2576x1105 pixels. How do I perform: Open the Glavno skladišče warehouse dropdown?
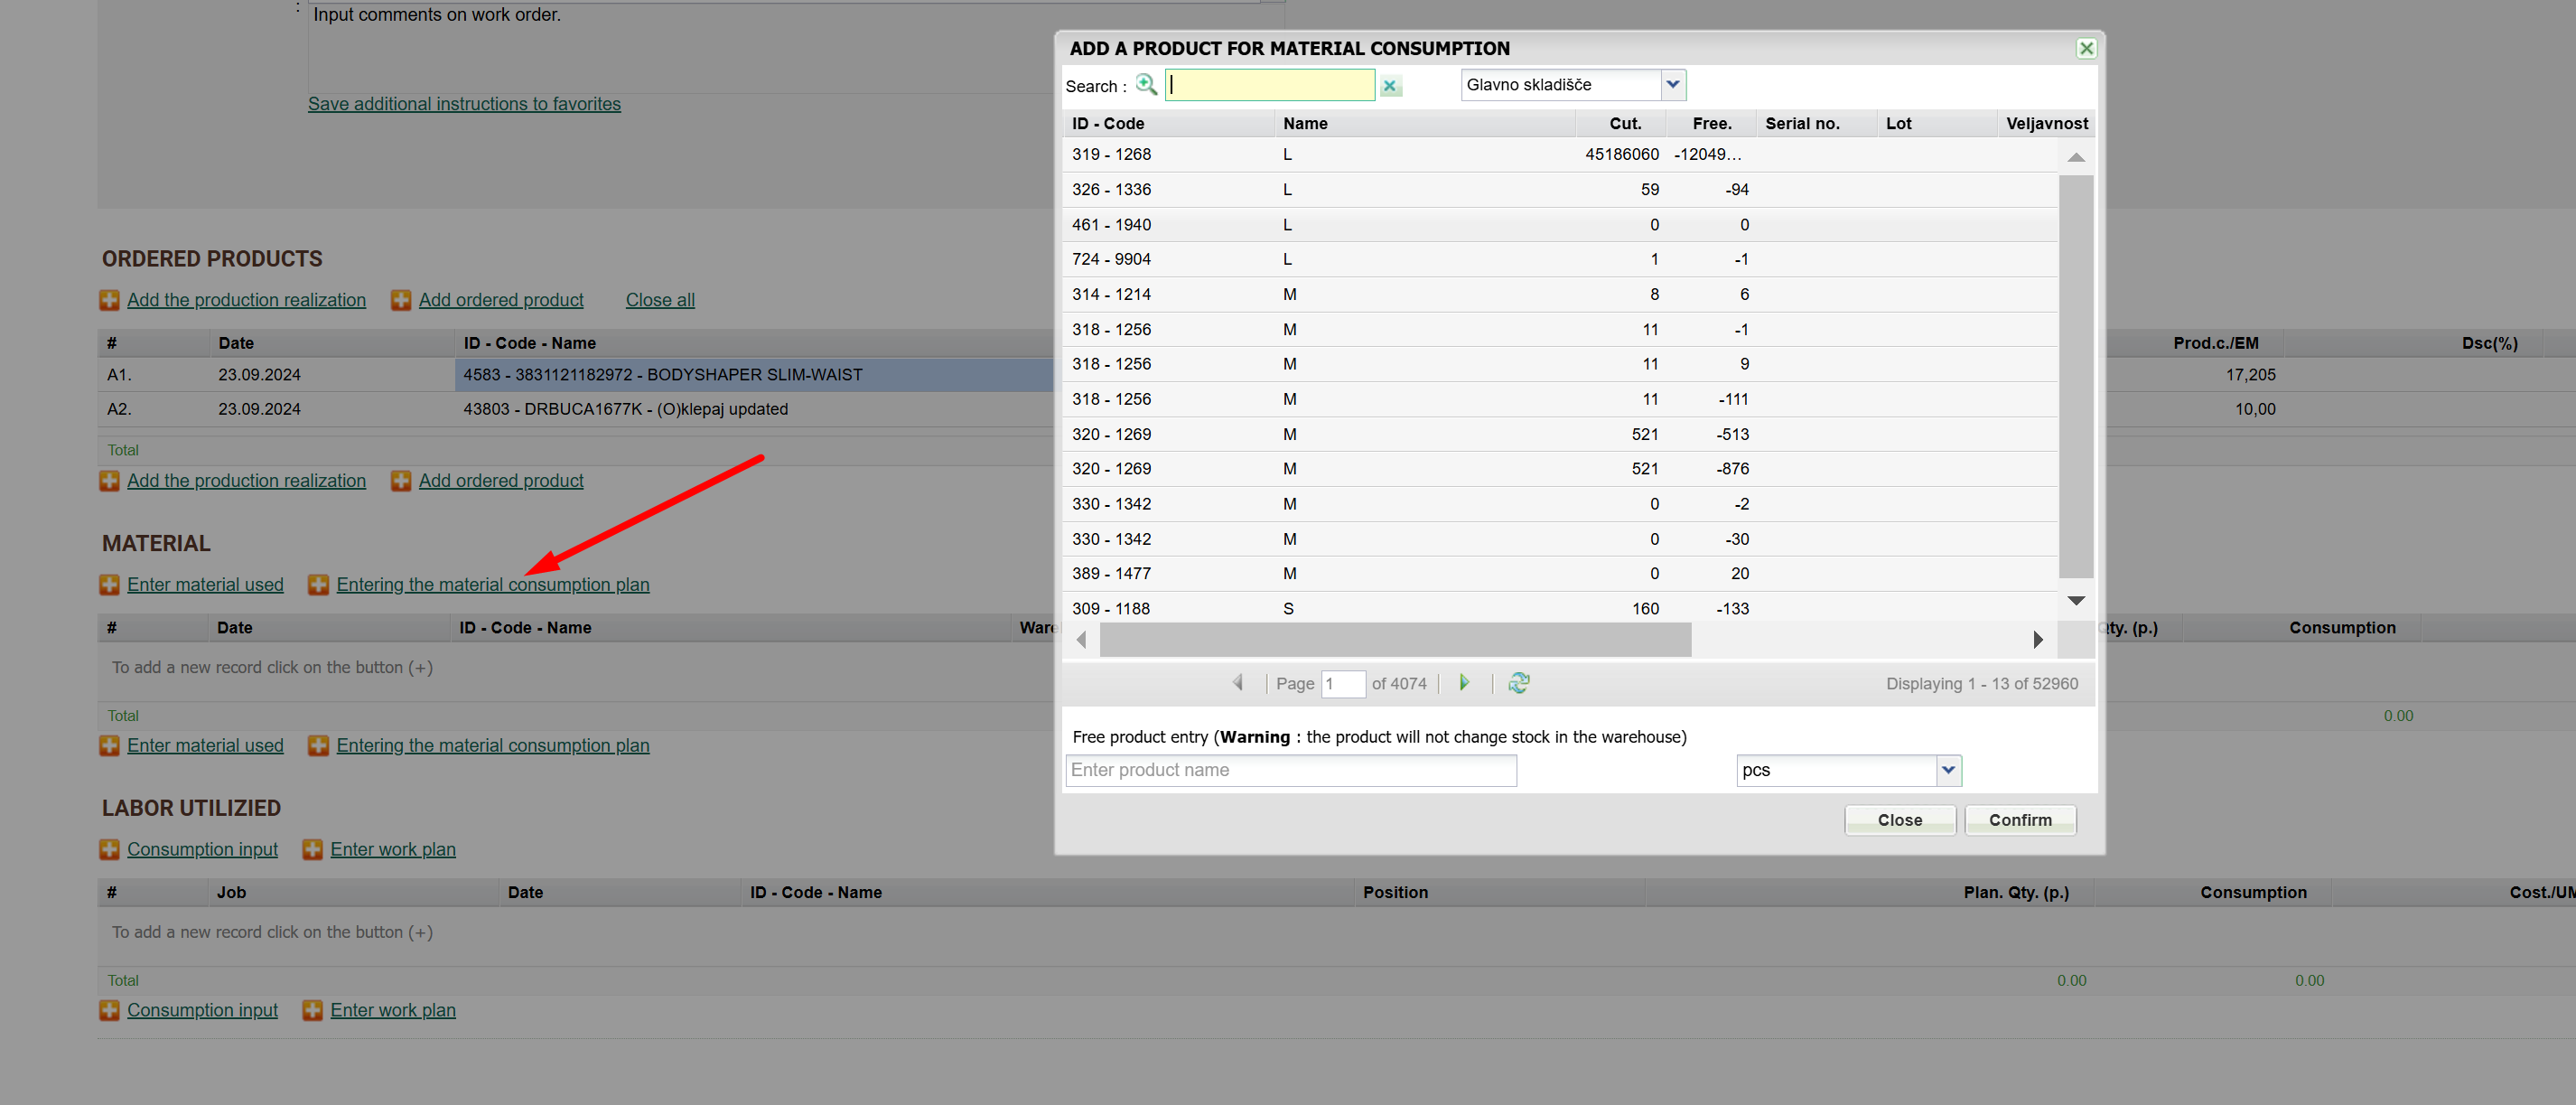click(x=1672, y=85)
